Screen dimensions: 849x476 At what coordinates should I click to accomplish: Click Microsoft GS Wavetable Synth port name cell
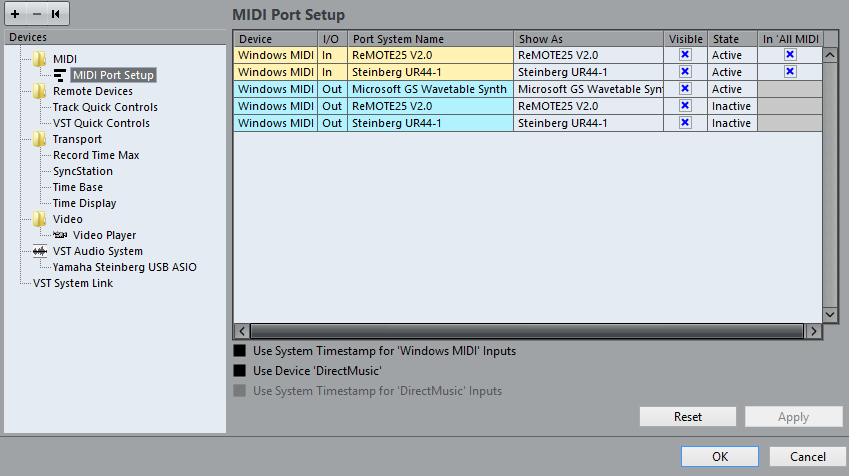pyautogui.click(x=430, y=89)
